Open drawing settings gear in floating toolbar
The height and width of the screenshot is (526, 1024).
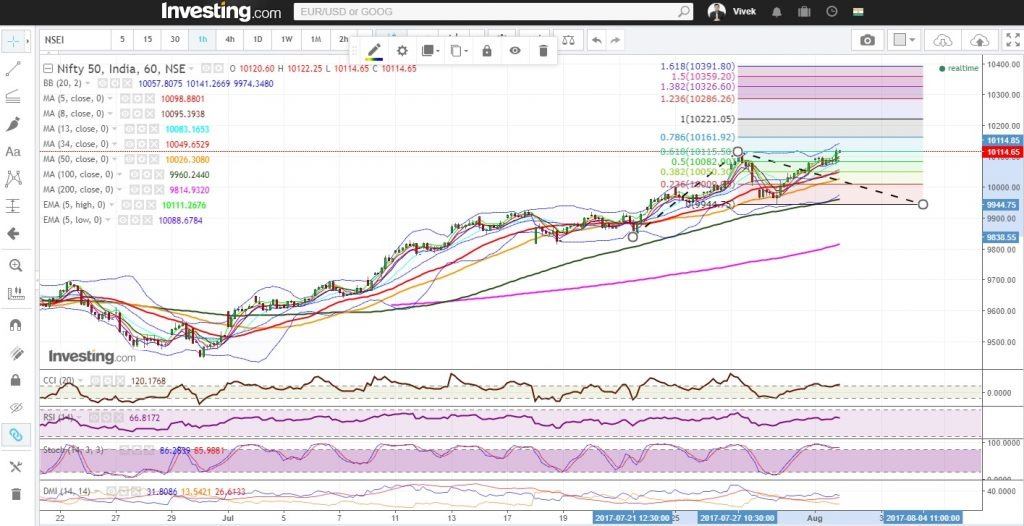coord(402,51)
